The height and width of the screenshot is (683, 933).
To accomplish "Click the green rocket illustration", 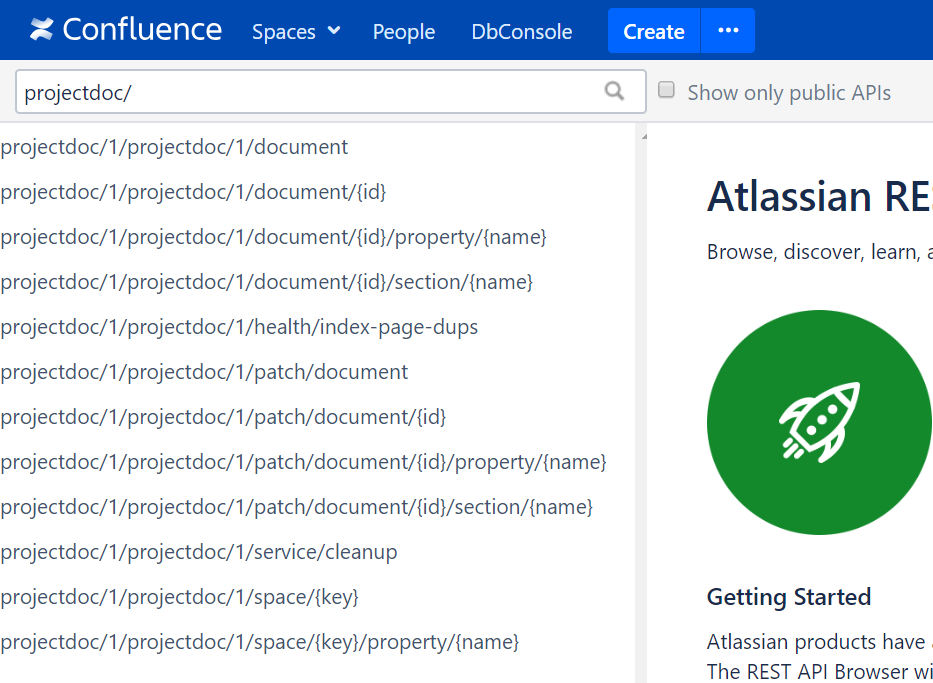I will (818, 422).
